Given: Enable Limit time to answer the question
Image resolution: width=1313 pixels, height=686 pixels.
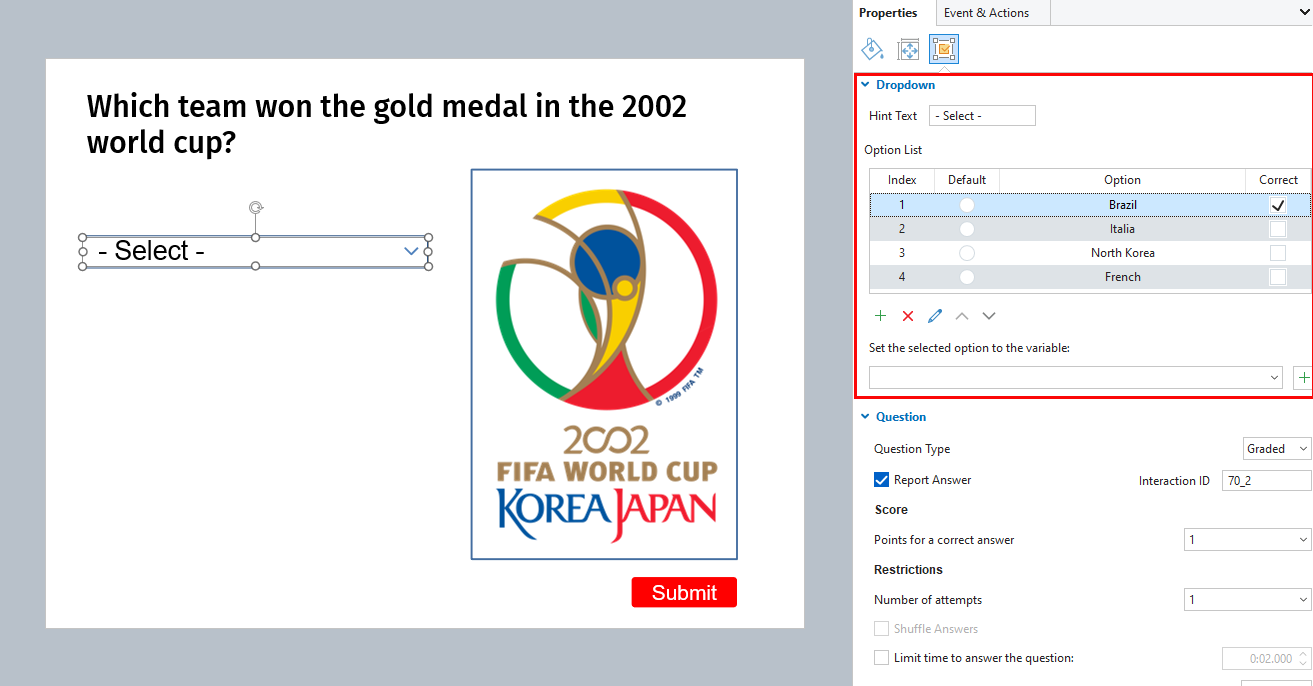Looking at the screenshot, I should point(881,658).
